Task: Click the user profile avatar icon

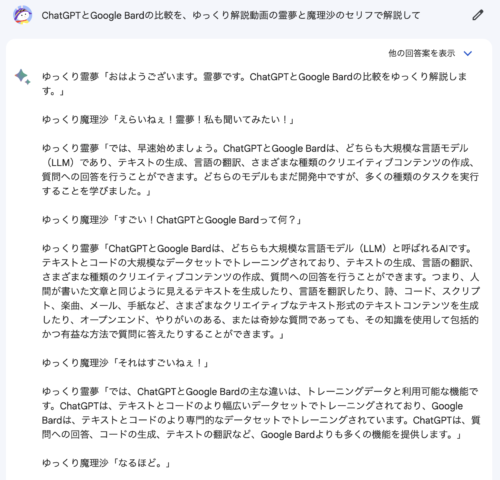Action: pyautogui.click(x=22, y=15)
